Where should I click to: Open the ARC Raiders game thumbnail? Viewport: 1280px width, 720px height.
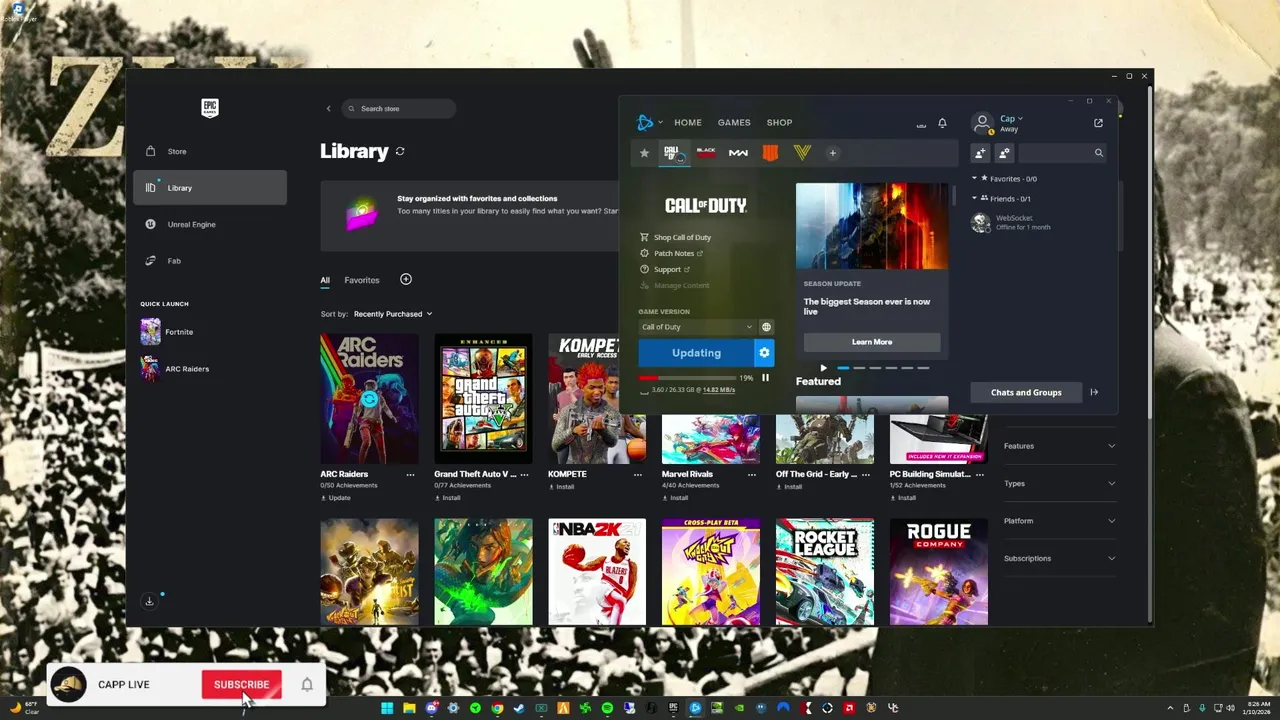[x=369, y=398]
